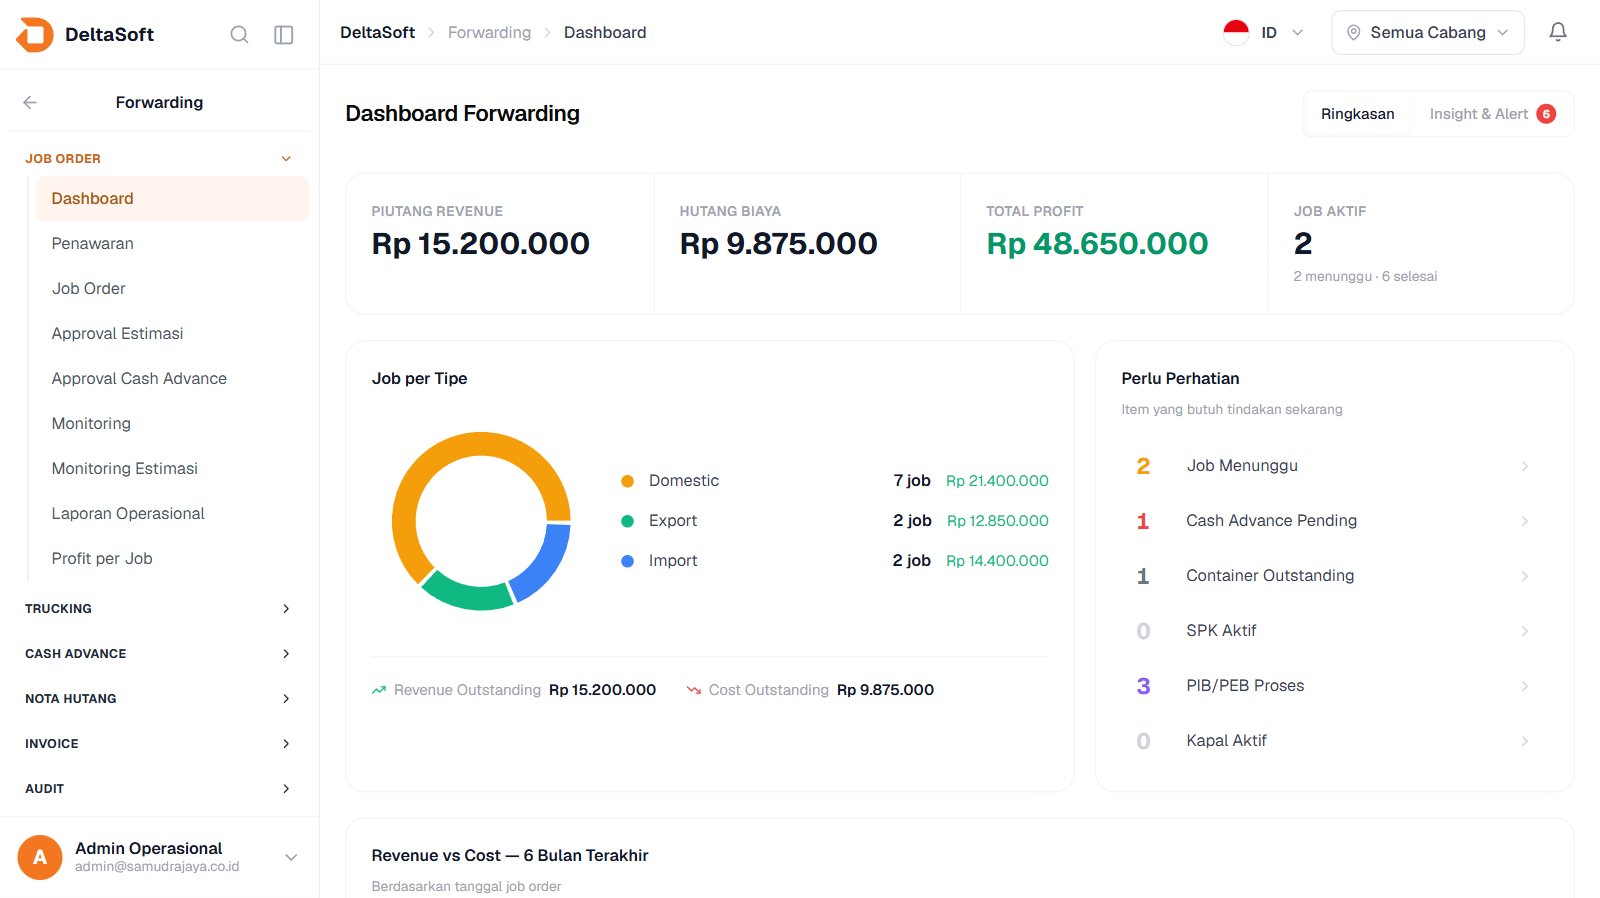The image size is (1600, 898).
Task: Click the Indonesia flag icon
Action: coord(1236,32)
